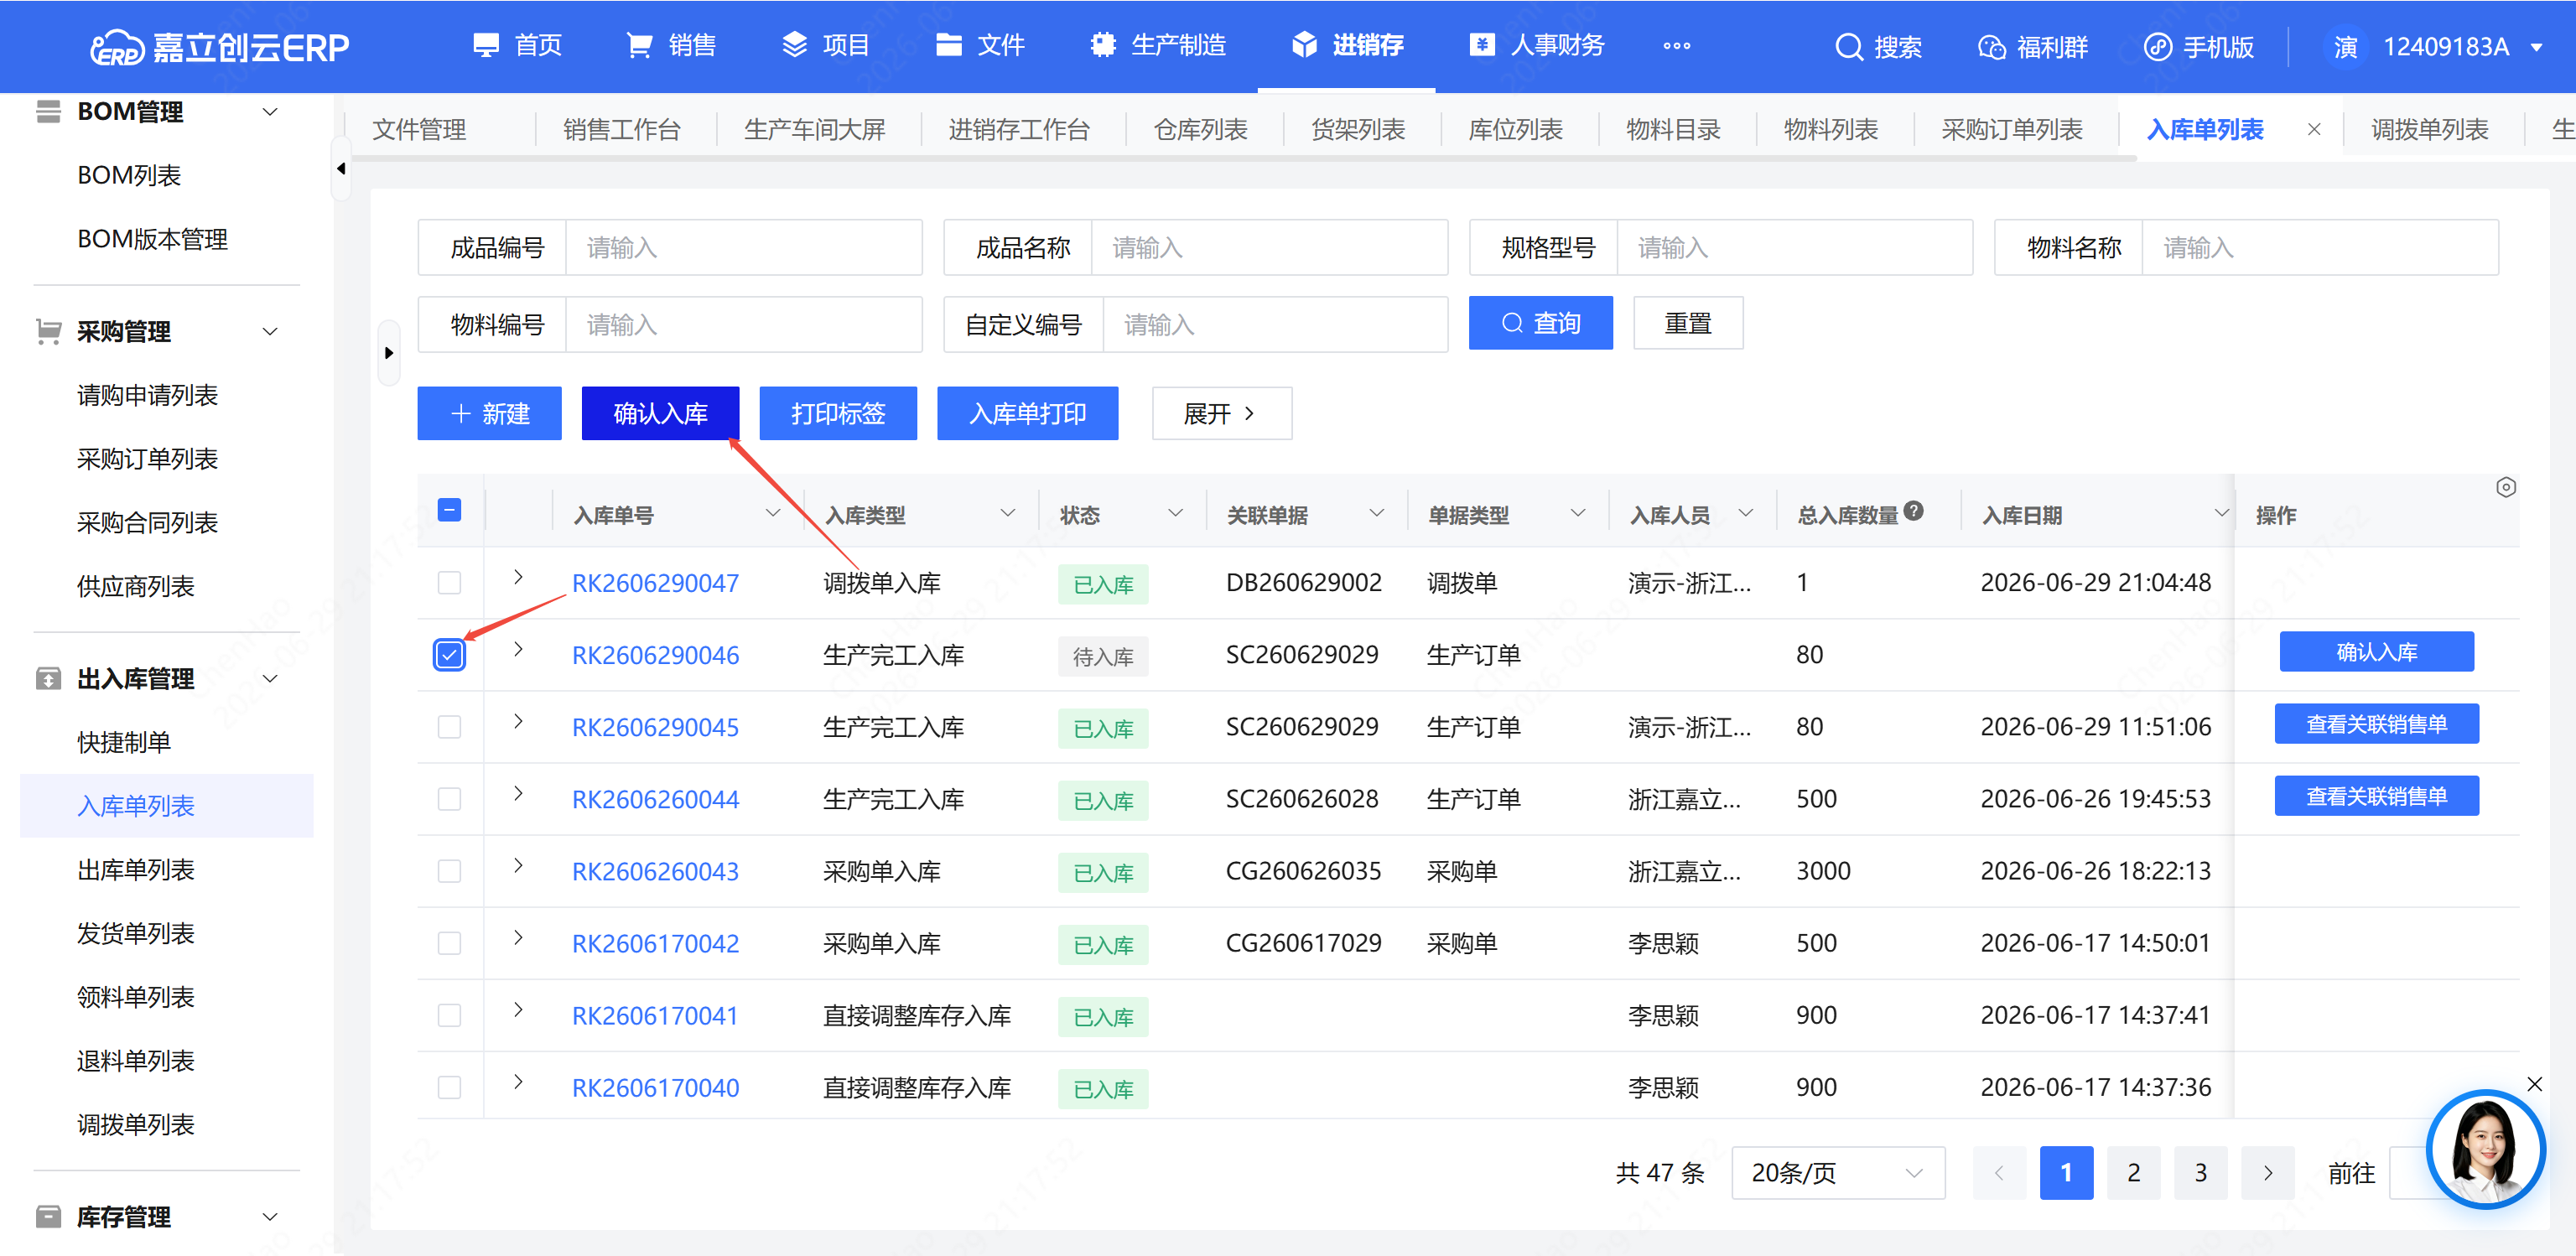The height and width of the screenshot is (1256, 2576).
Task: Open the table column settings gear
Action: tap(2505, 487)
